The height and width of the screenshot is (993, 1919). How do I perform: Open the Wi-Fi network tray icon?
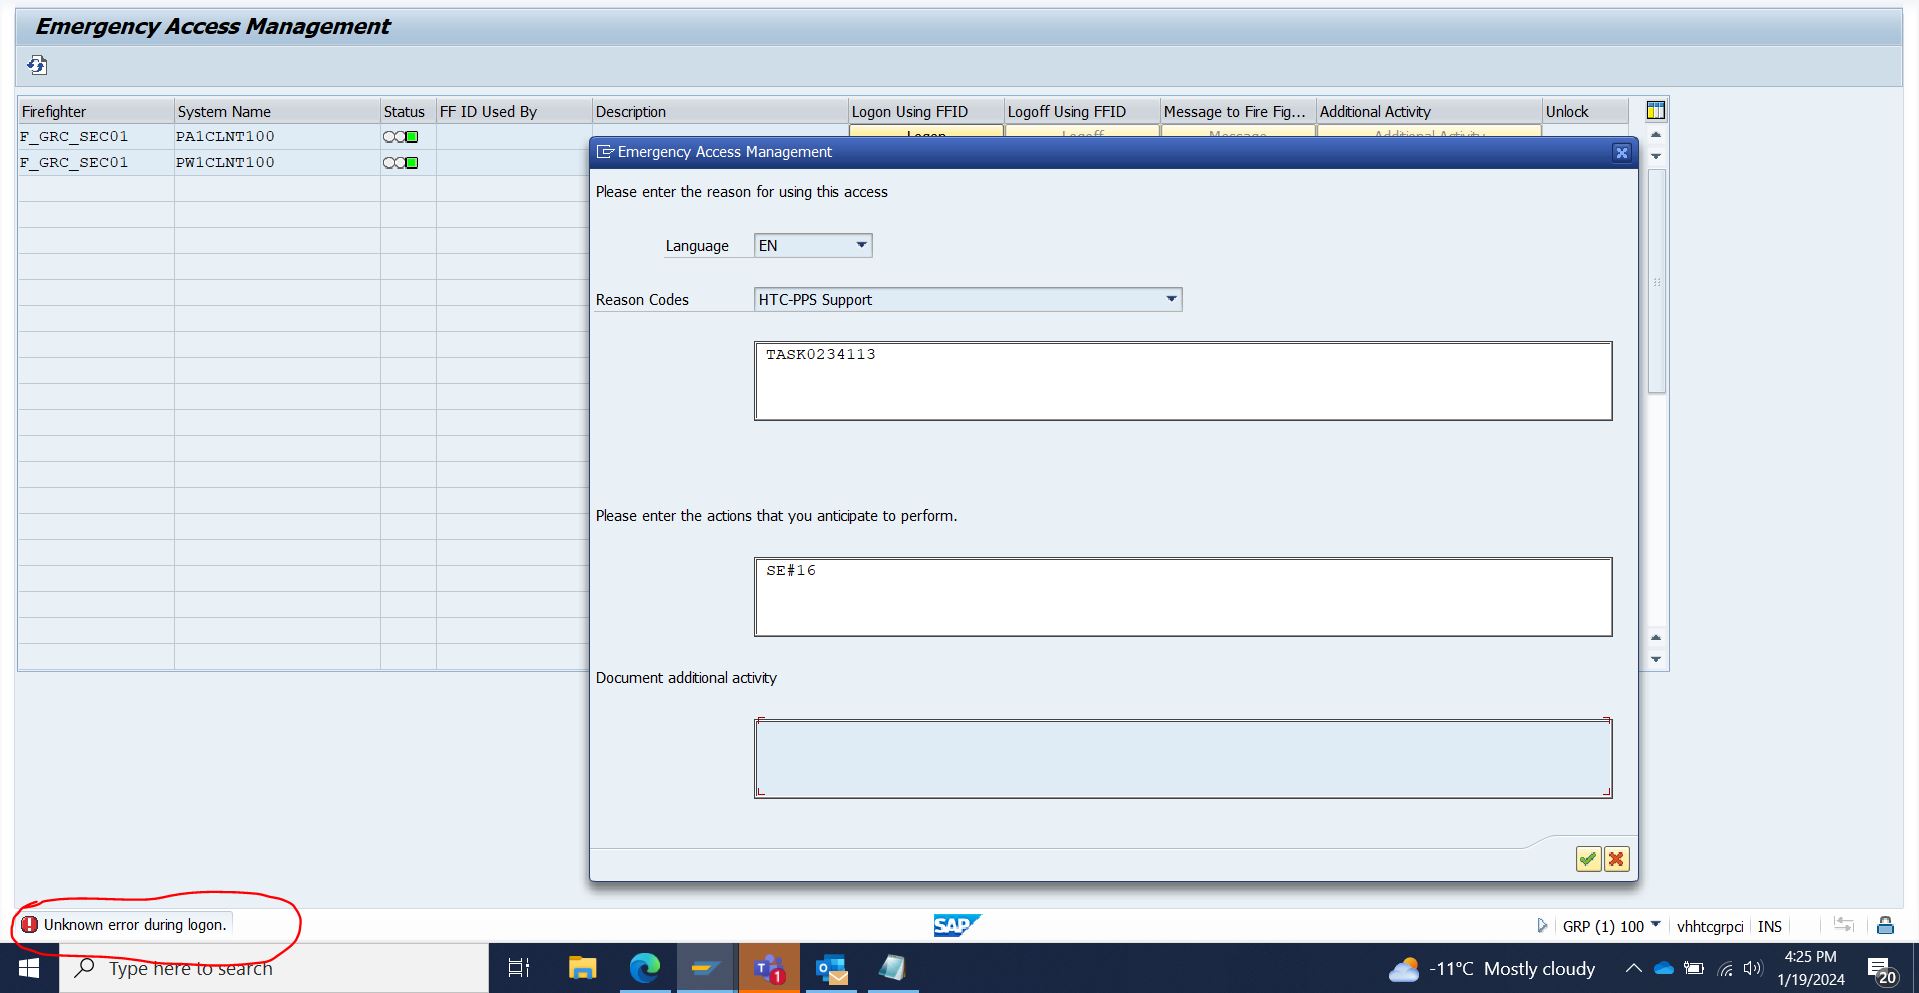[1725, 968]
